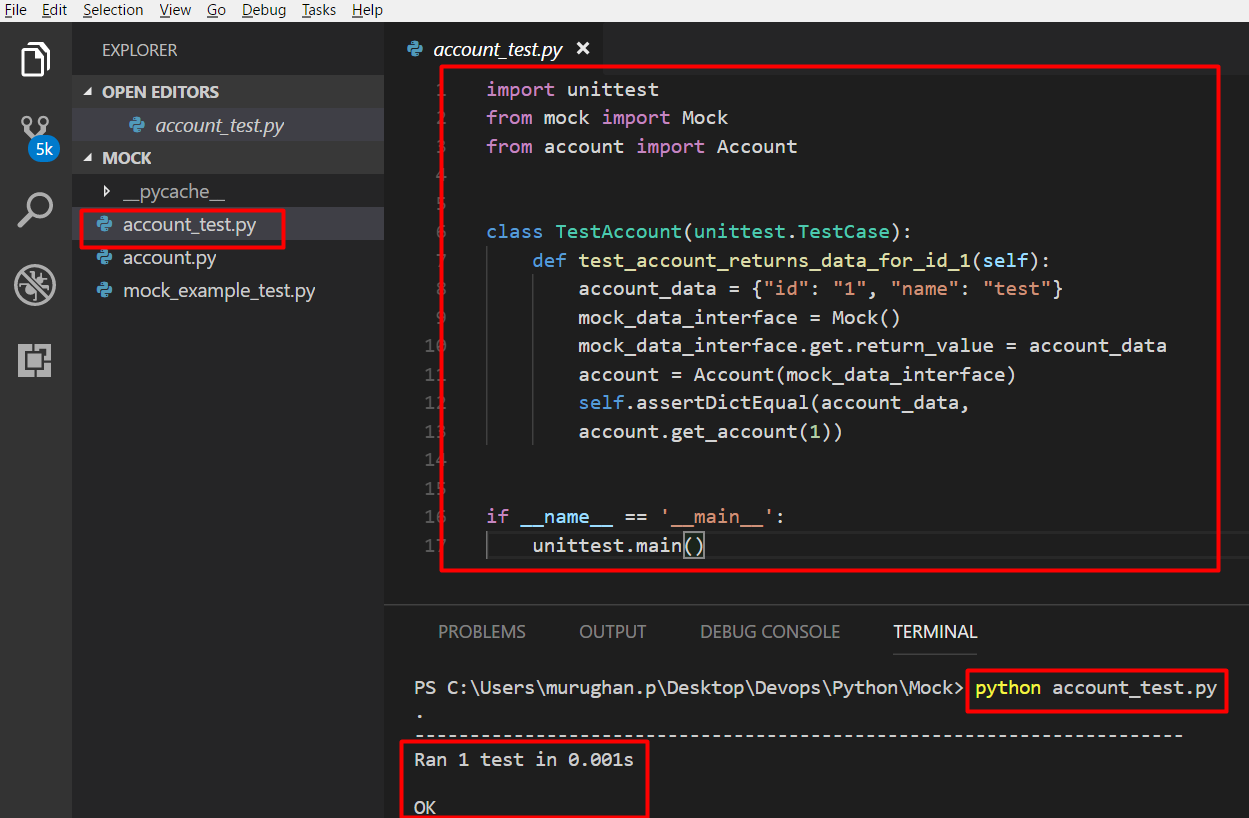Click the if __name__ == '__main__' line

coord(636,517)
